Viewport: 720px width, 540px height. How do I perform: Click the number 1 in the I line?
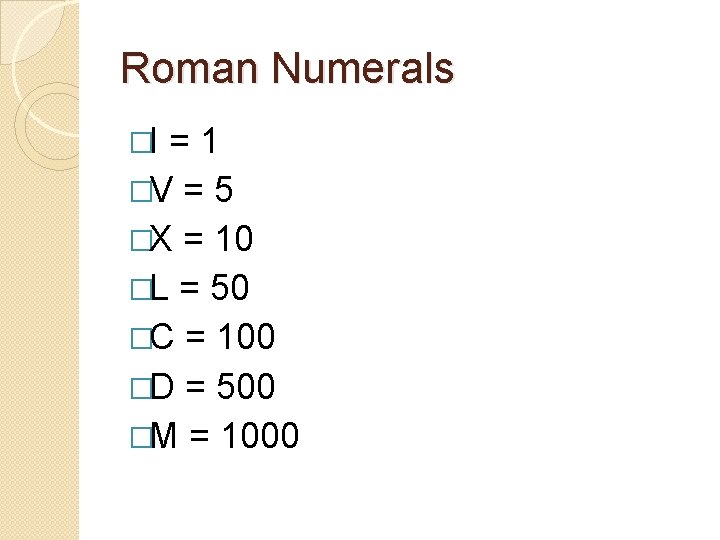pyautogui.click(x=208, y=142)
